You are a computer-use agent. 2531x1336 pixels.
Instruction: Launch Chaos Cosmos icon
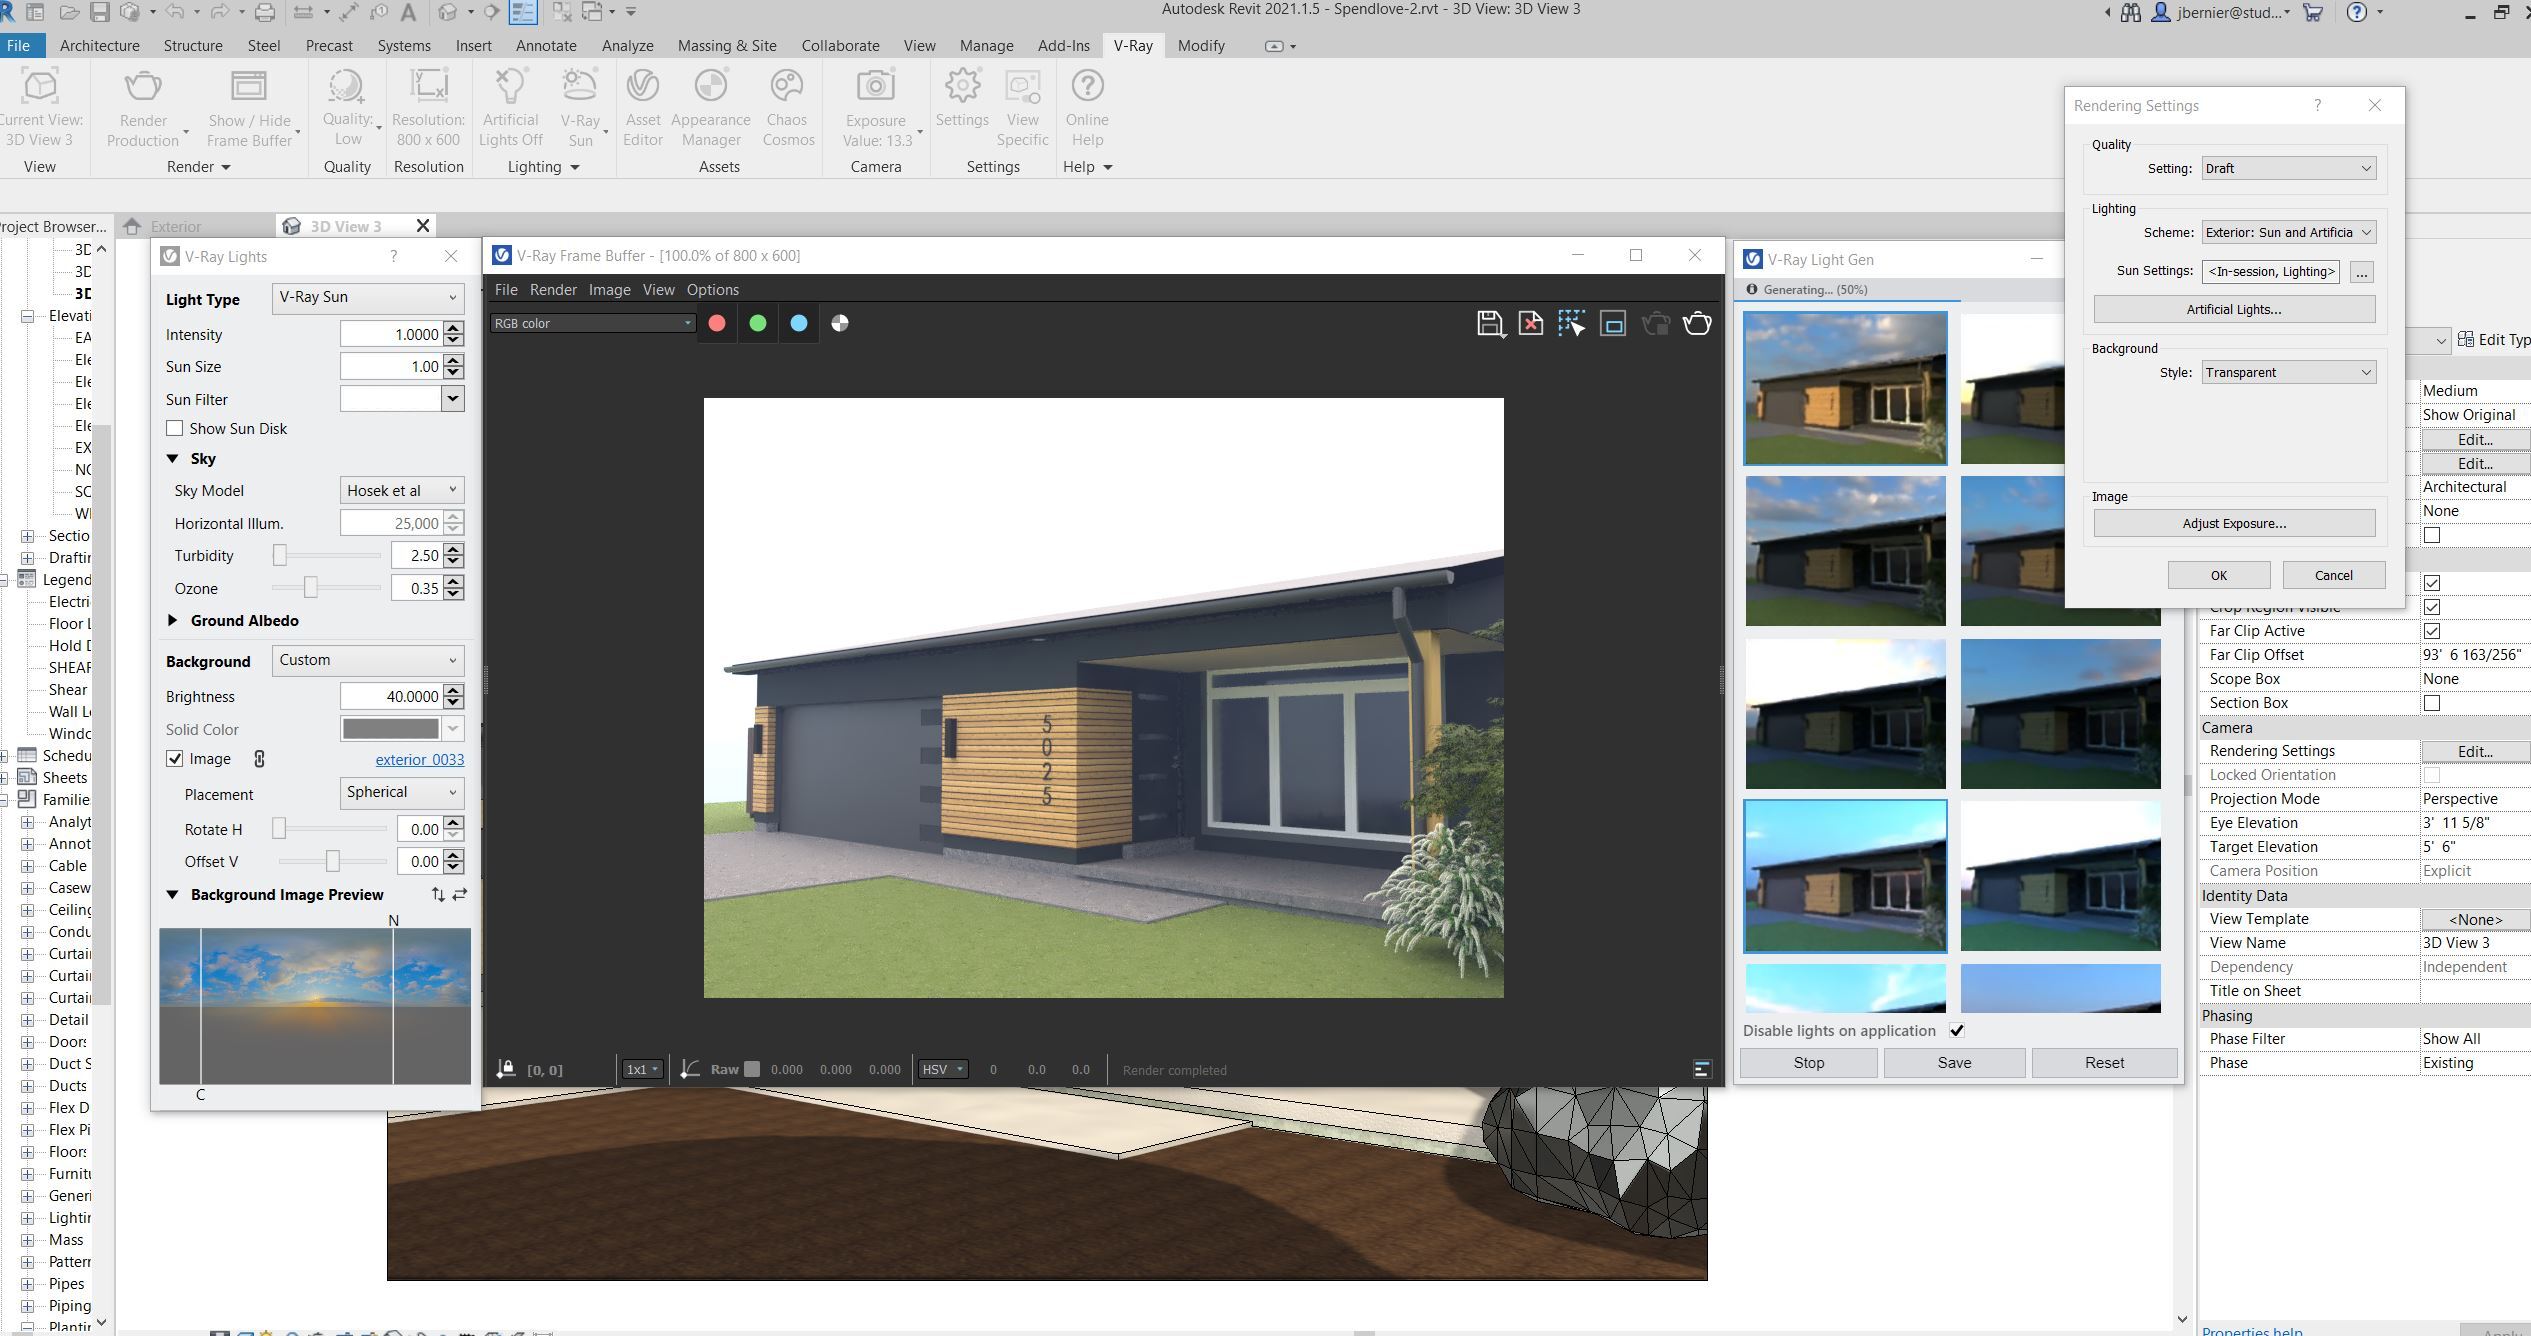787,87
